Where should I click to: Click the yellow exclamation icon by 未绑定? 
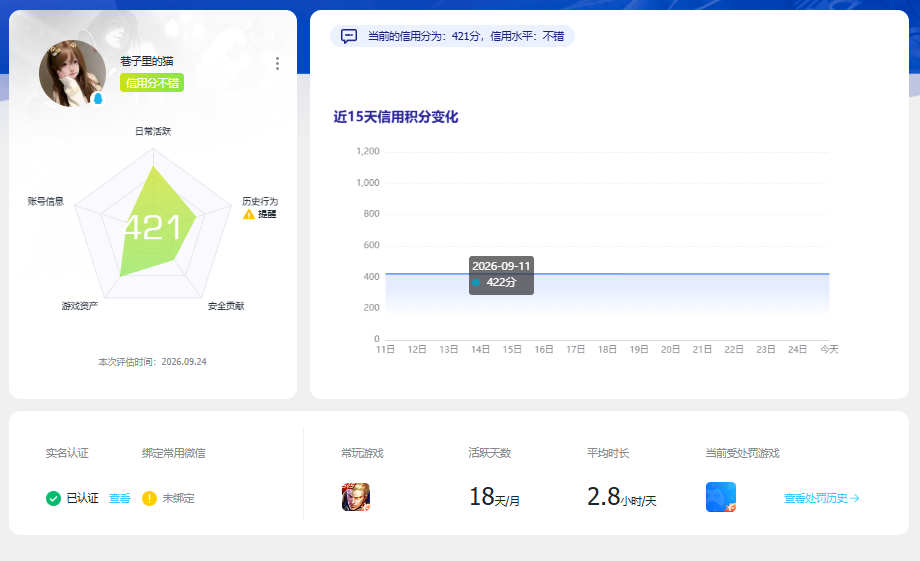click(150, 498)
